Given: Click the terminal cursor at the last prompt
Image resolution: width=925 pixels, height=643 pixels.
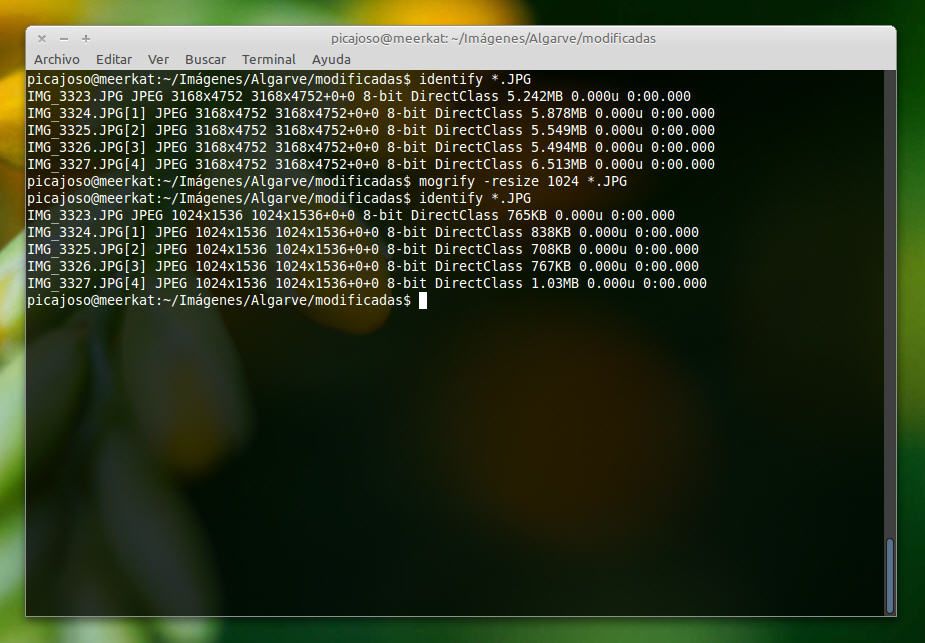Looking at the screenshot, I should [x=423, y=301].
